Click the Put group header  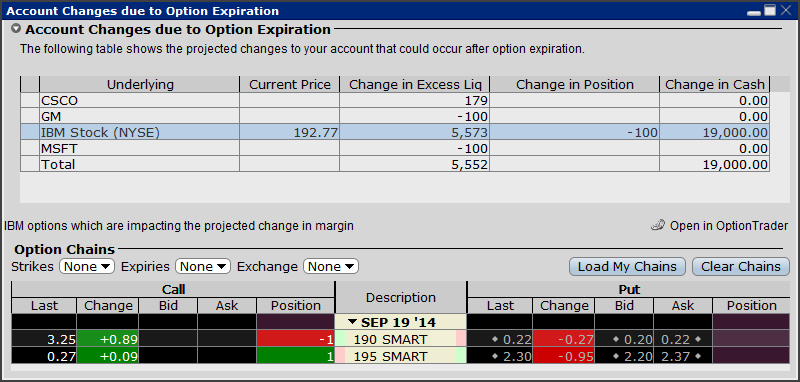click(x=629, y=290)
